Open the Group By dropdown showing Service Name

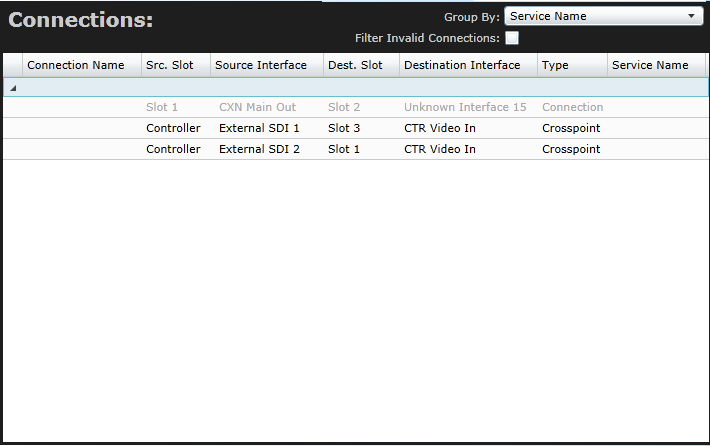pyautogui.click(x=604, y=16)
